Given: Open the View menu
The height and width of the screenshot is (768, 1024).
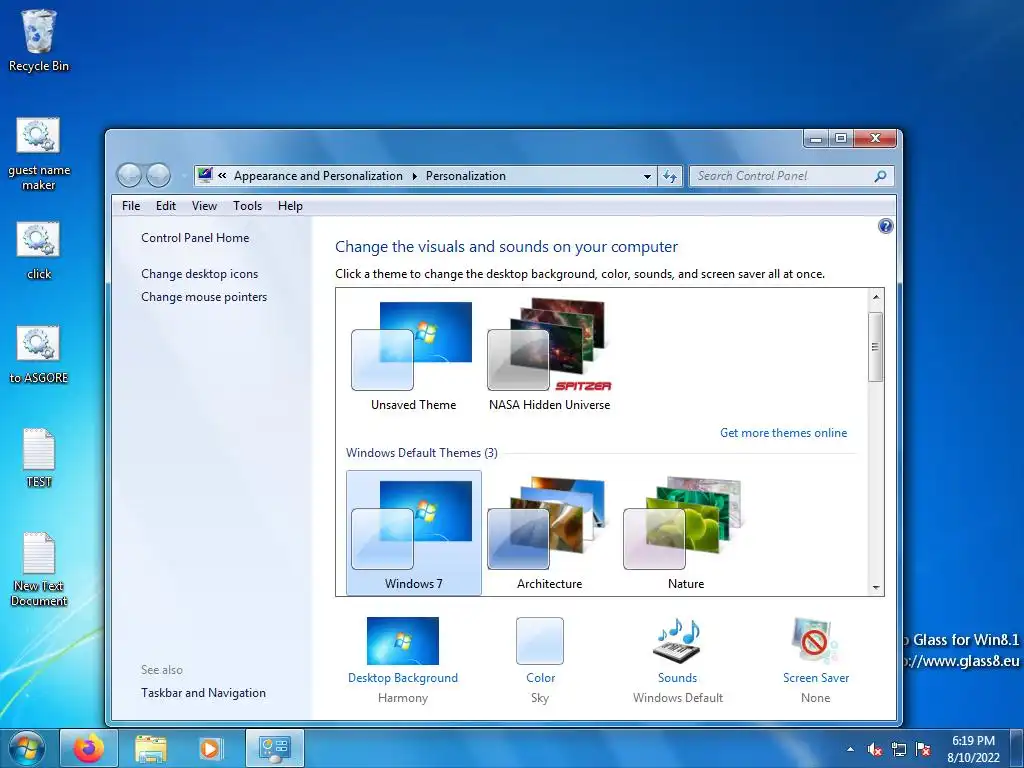Looking at the screenshot, I should 204,206.
